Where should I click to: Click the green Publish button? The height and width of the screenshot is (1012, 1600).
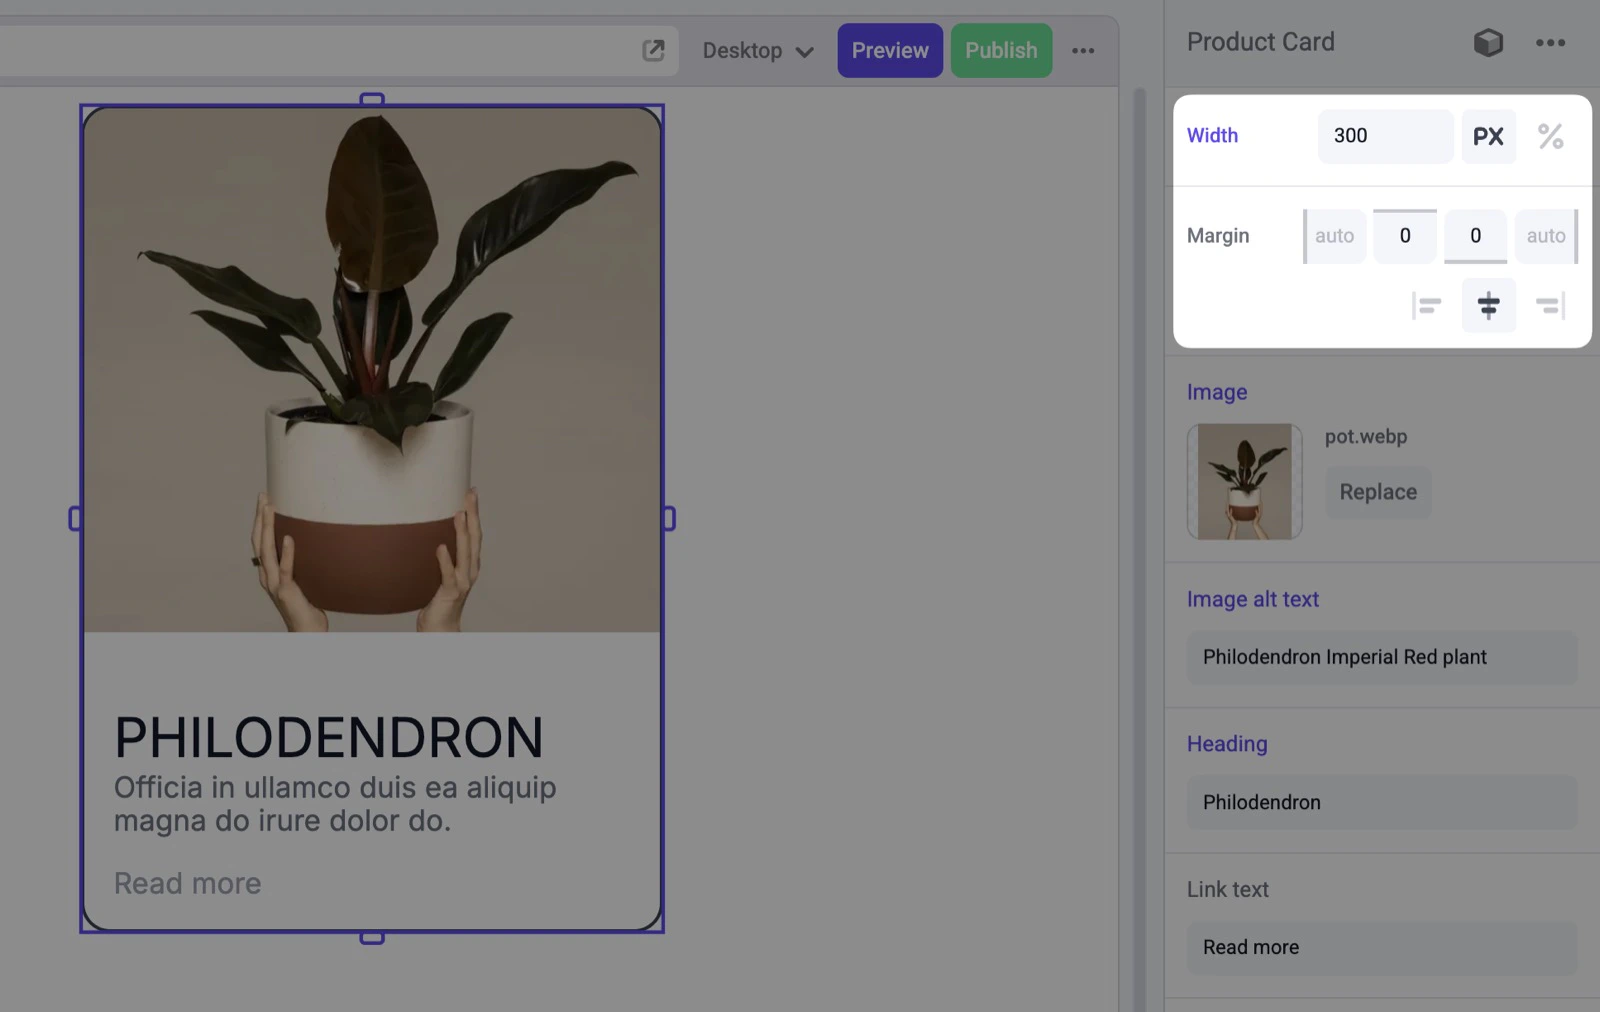click(x=1001, y=50)
